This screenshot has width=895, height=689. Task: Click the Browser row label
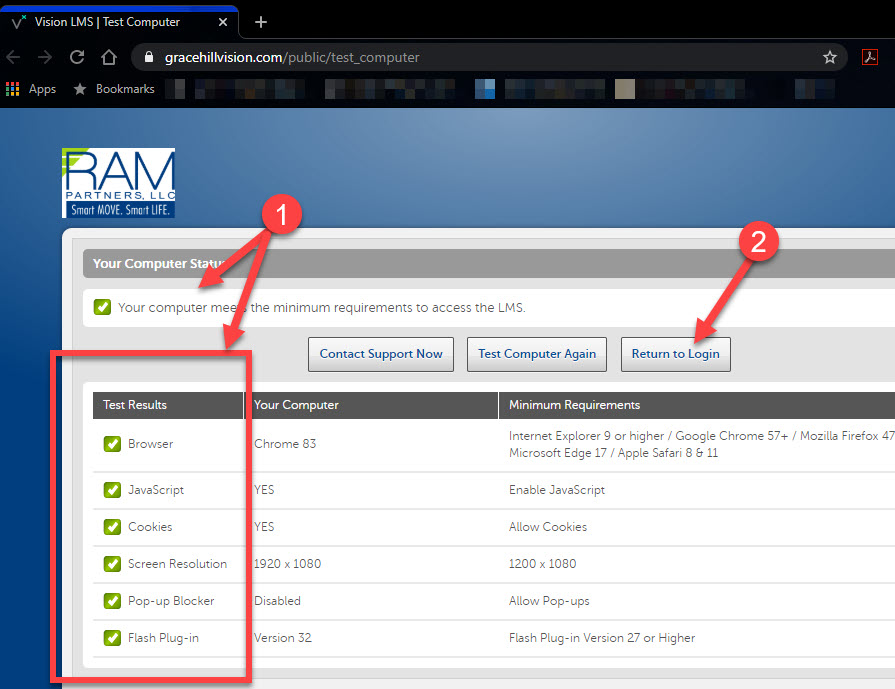[x=150, y=444]
